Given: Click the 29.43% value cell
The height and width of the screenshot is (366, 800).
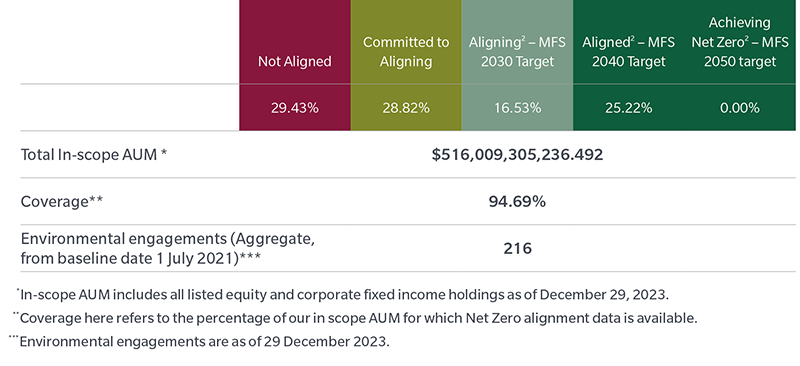Looking at the screenshot, I should [x=294, y=108].
